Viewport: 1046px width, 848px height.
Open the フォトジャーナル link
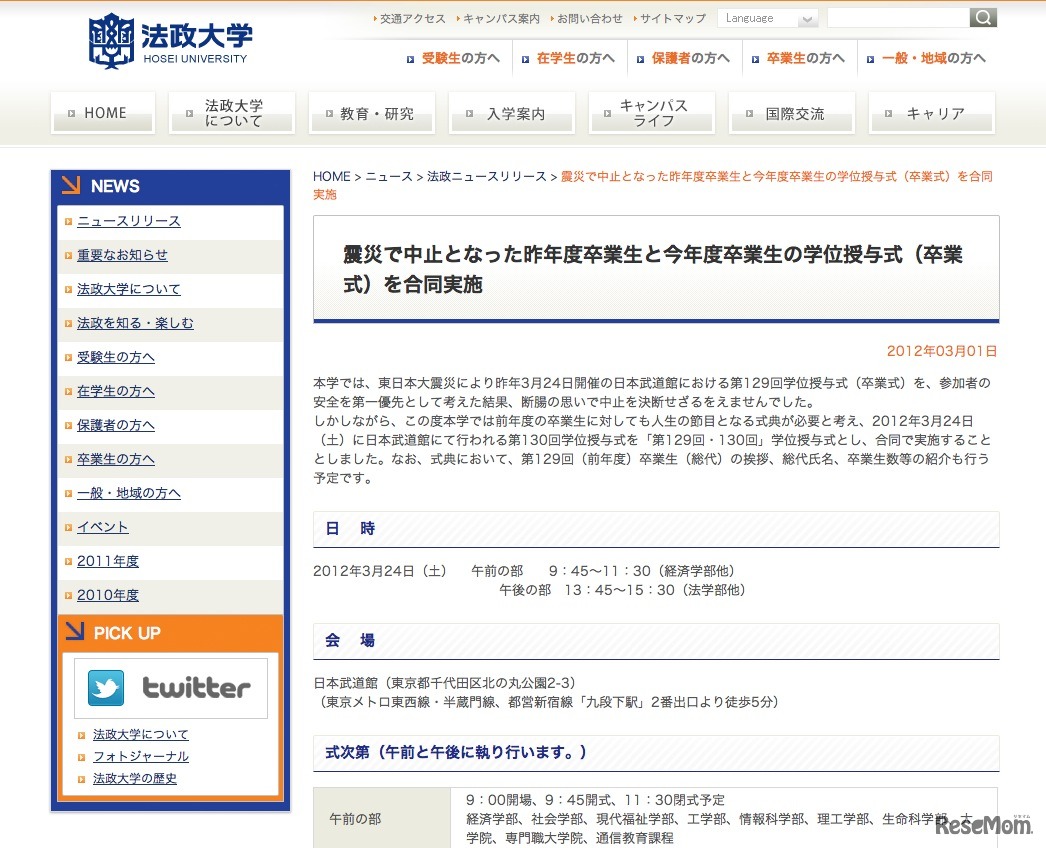(141, 757)
